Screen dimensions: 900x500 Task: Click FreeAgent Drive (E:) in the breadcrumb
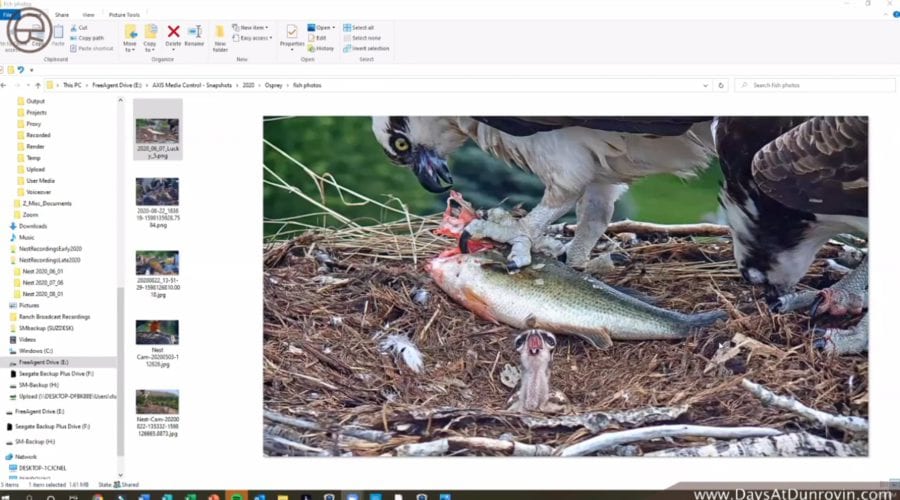tap(117, 85)
